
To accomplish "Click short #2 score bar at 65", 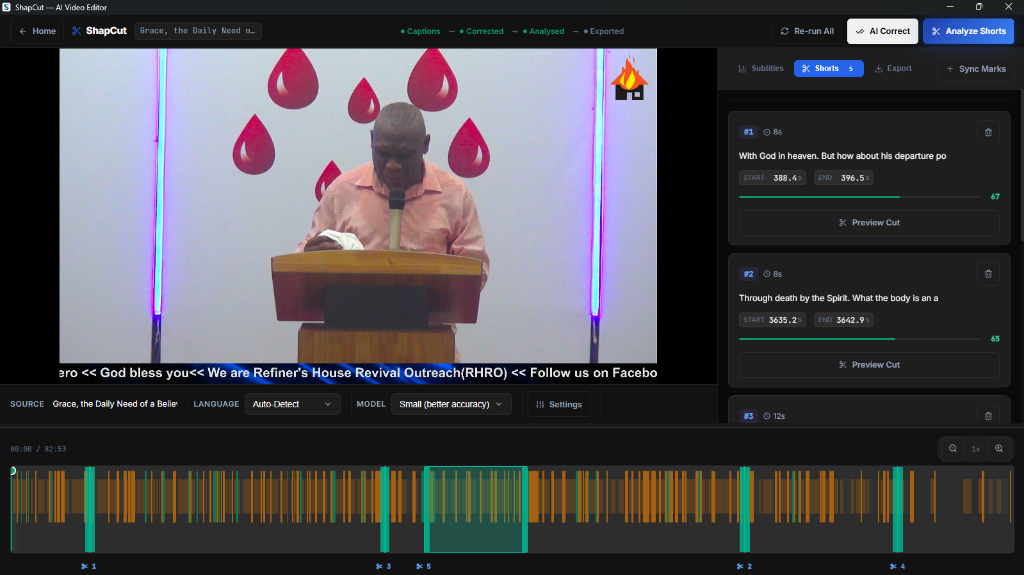I will click(x=858, y=338).
